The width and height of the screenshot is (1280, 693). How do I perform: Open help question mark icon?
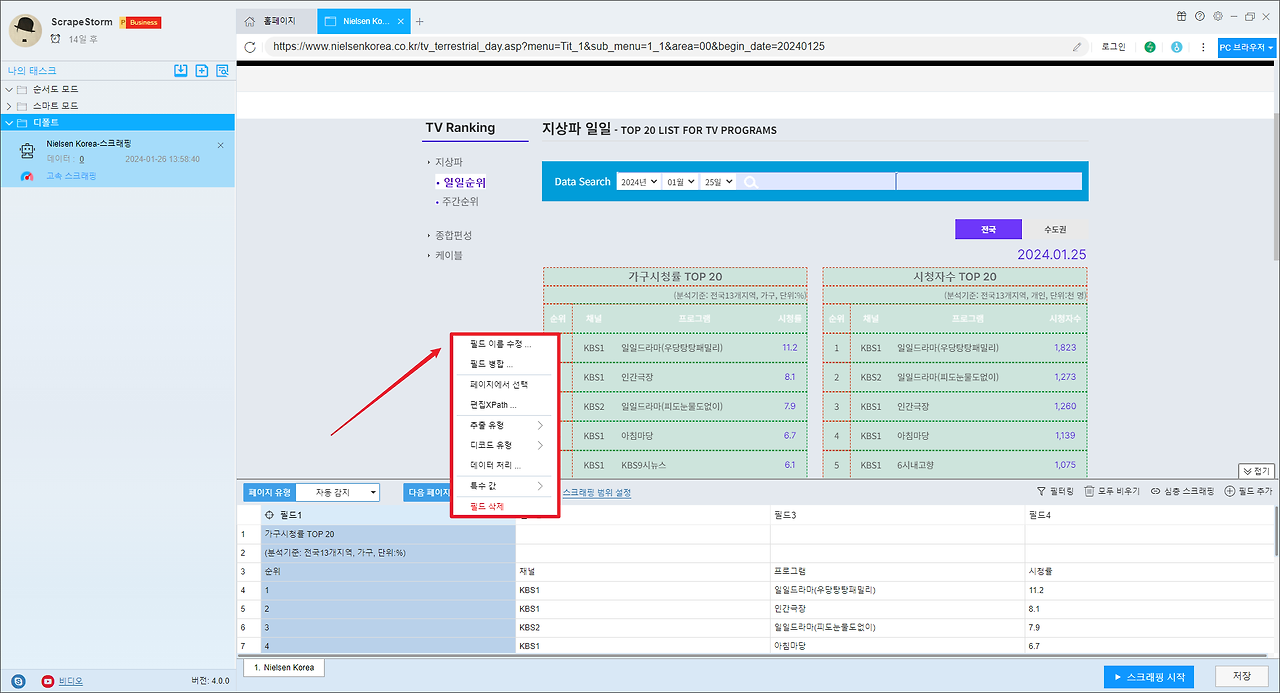1199,16
